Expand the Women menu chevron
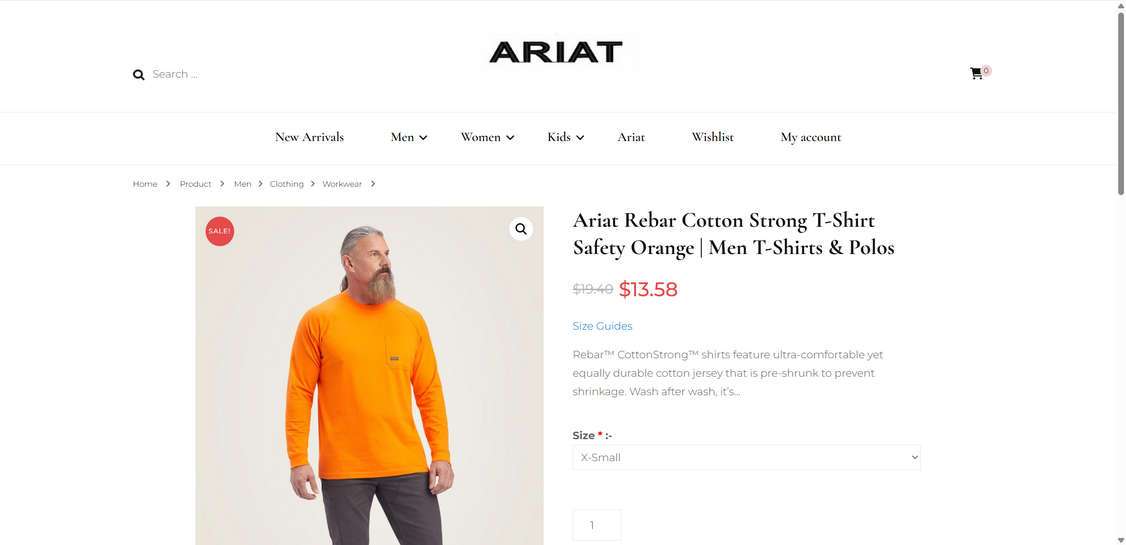This screenshot has width=1126, height=545. pyautogui.click(x=510, y=138)
